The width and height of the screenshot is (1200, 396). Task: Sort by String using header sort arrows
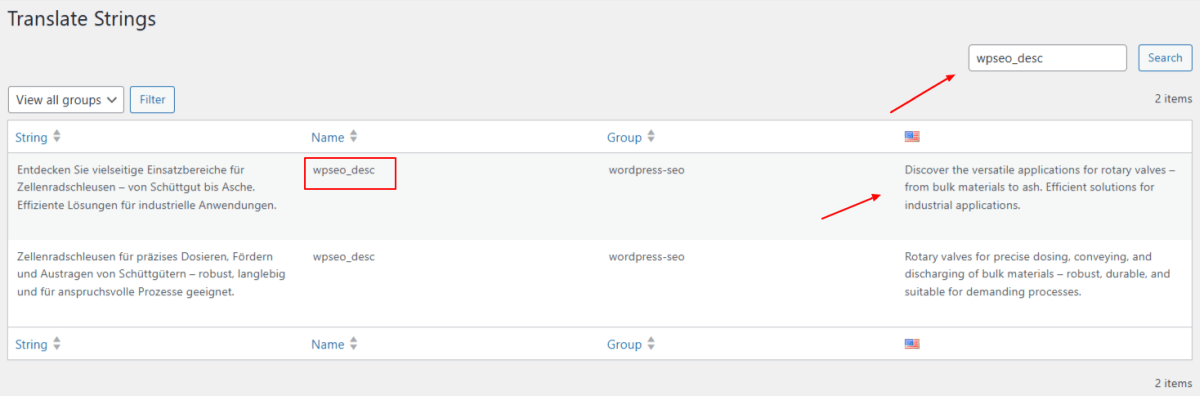tap(57, 137)
